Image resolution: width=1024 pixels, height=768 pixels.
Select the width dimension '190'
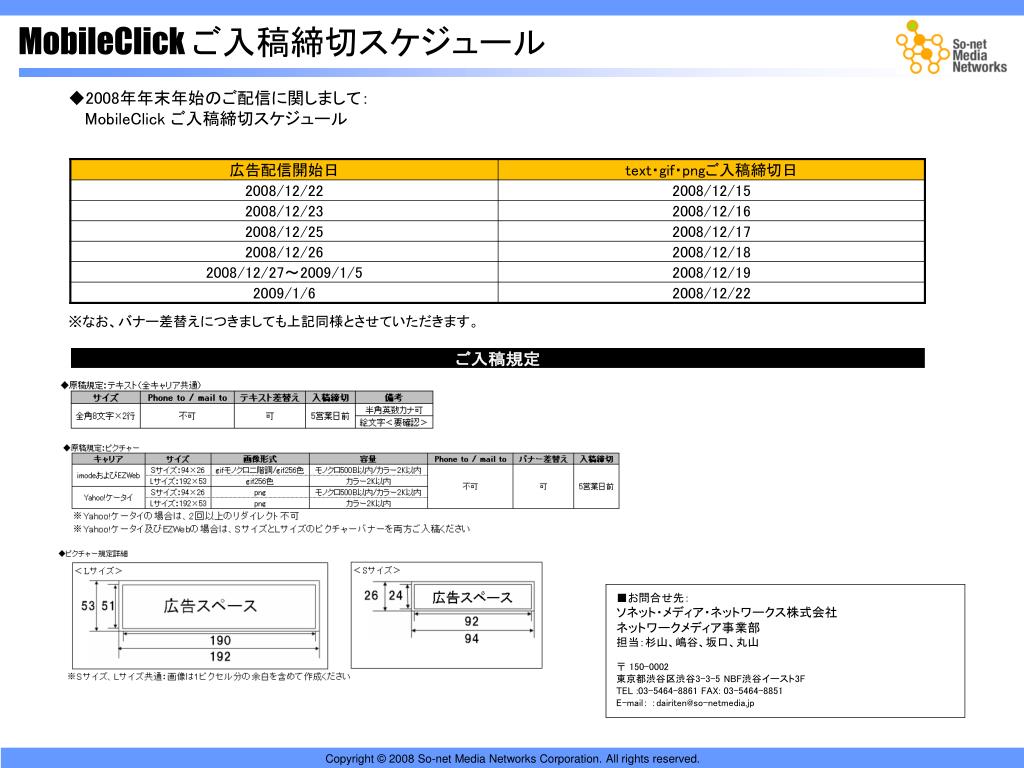click(220, 640)
